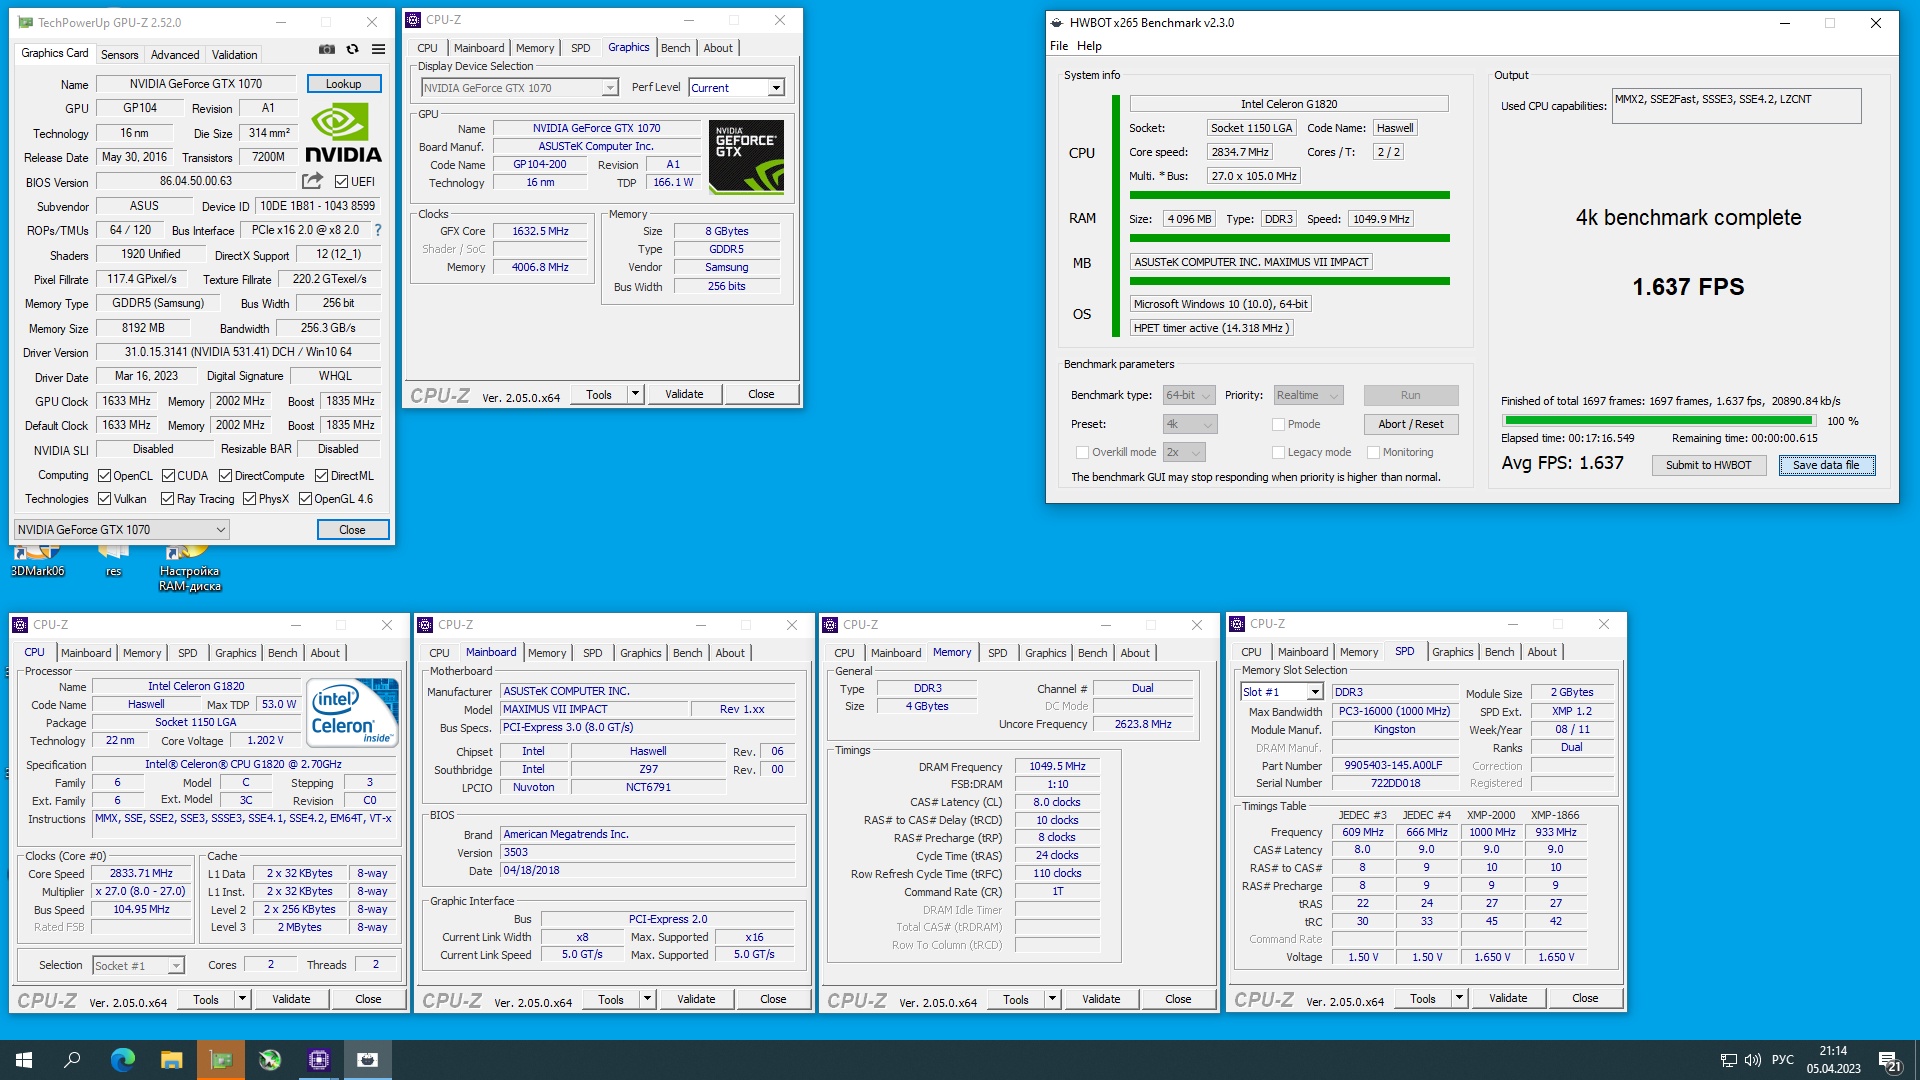
Task: Click Submit to HWBOT button
Action: [1708, 465]
